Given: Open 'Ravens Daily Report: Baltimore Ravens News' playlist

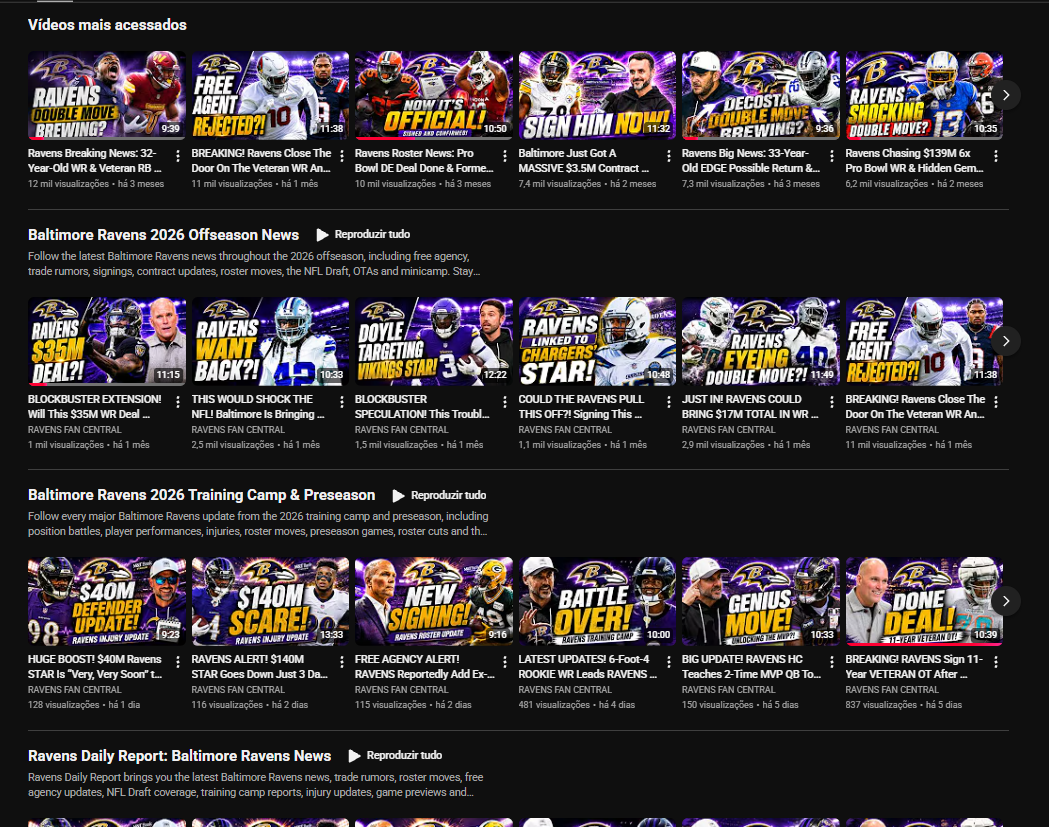Looking at the screenshot, I should (x=179, y=755).
